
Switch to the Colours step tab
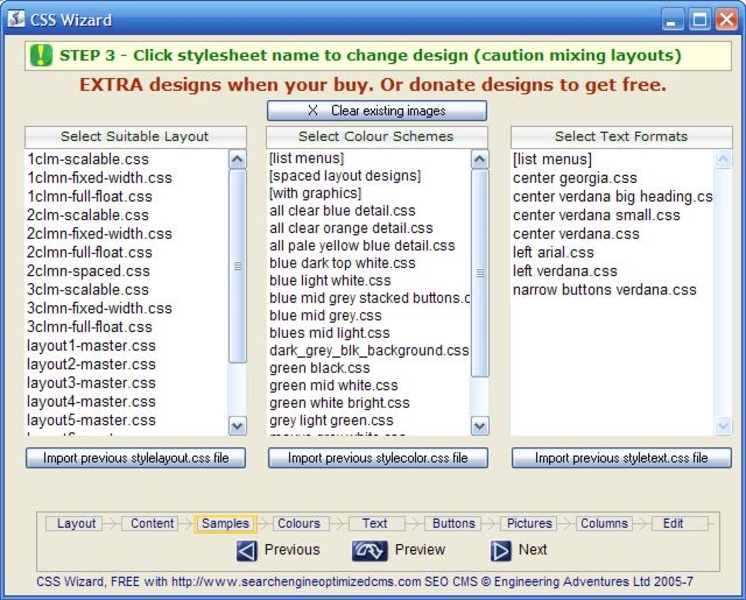(299, 523)
